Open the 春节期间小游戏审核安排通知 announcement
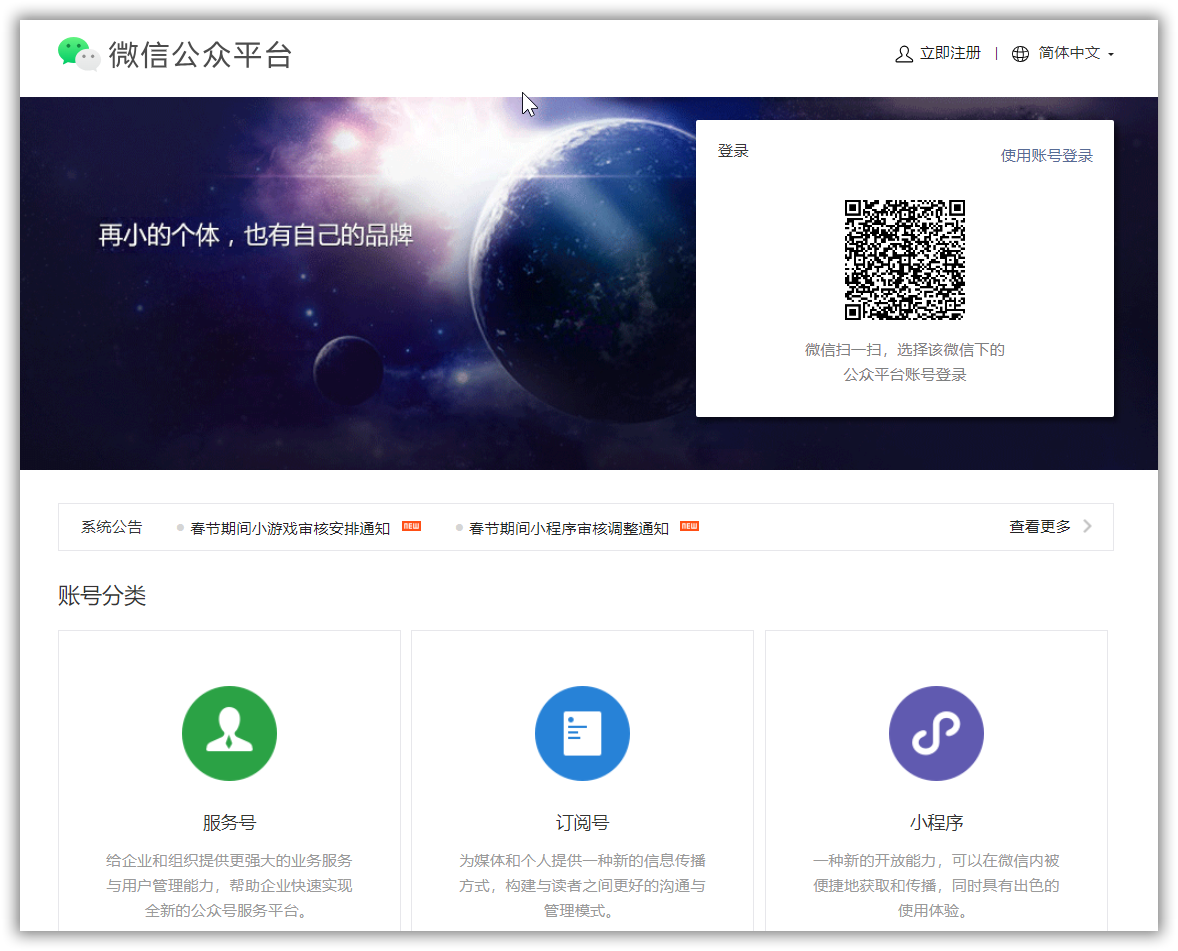 (x=290, y=528)
